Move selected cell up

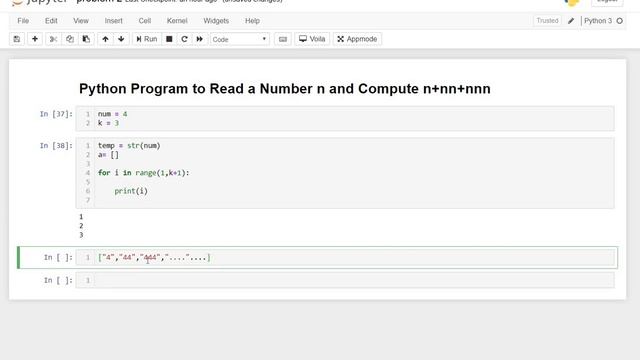tap(105, 39)
